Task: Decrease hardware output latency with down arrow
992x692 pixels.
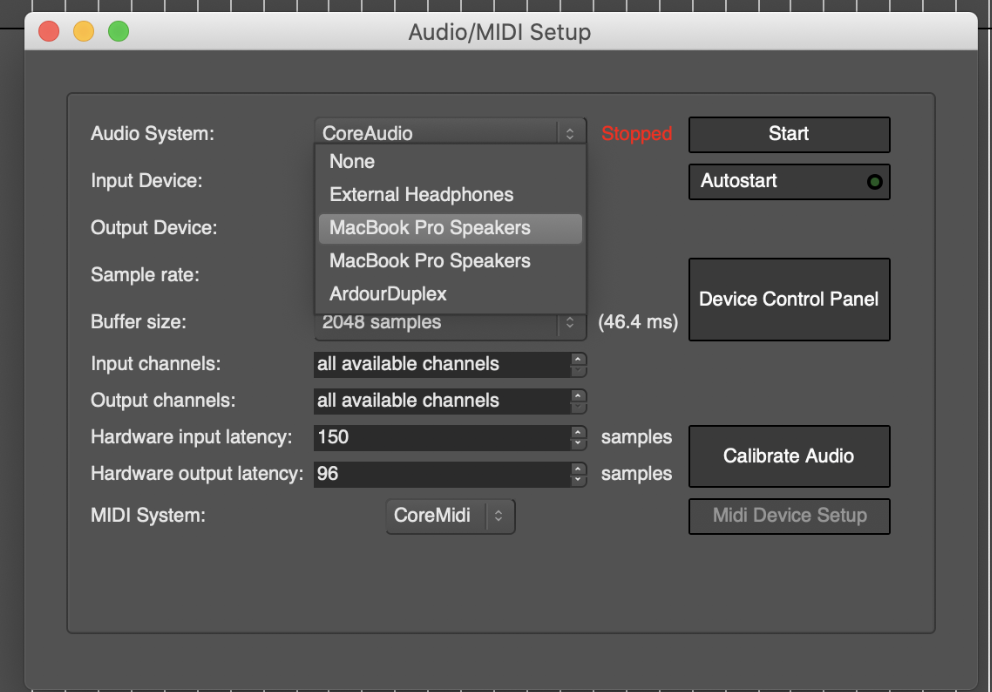Action: (x=578, y=479)
